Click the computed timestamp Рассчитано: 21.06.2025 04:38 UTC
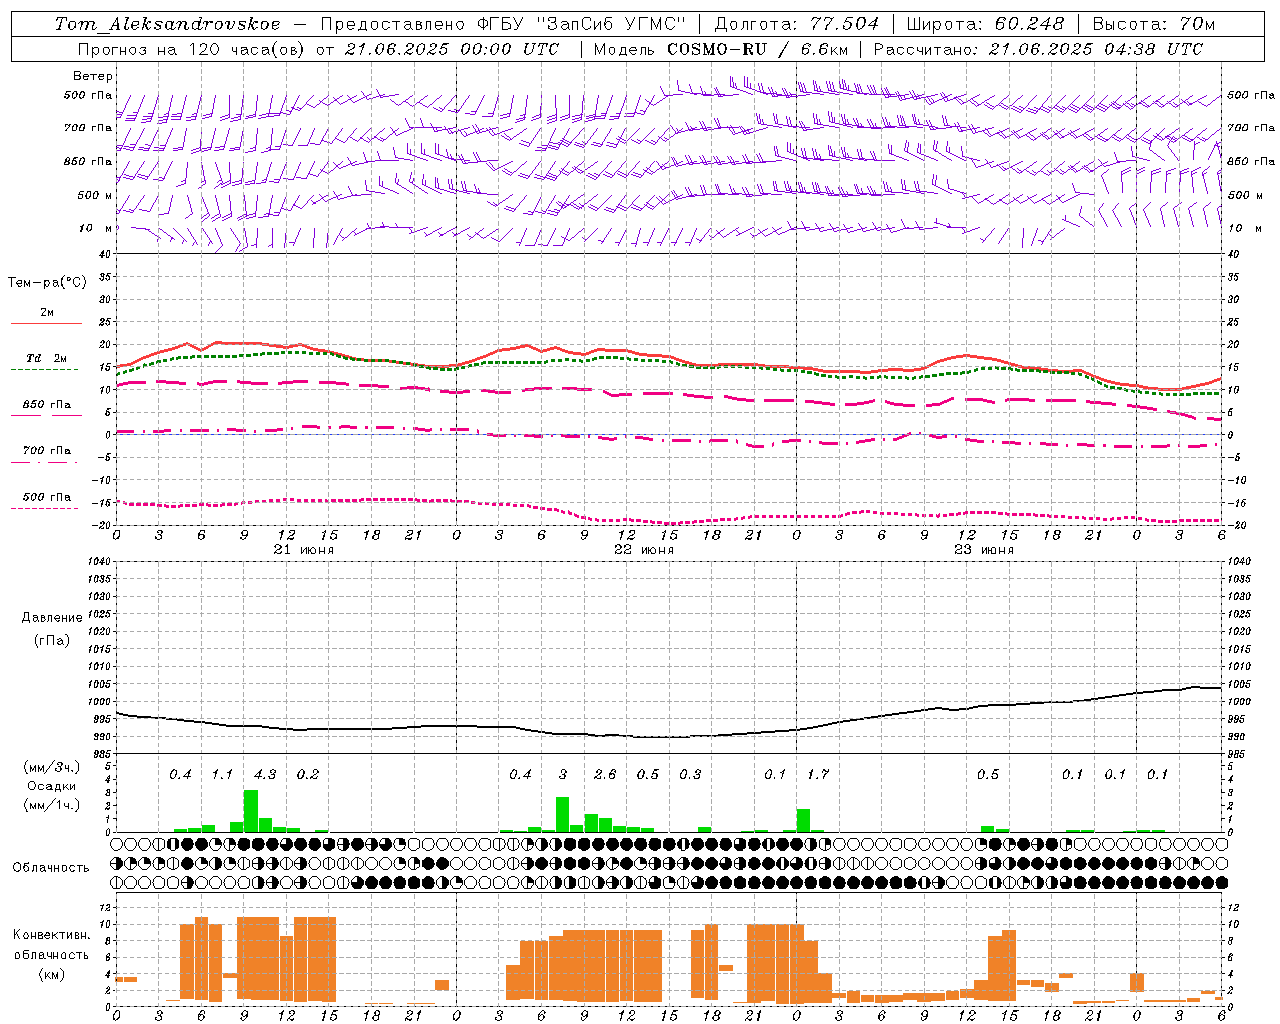The image size is (1280, 1024). coord(1038,49)
